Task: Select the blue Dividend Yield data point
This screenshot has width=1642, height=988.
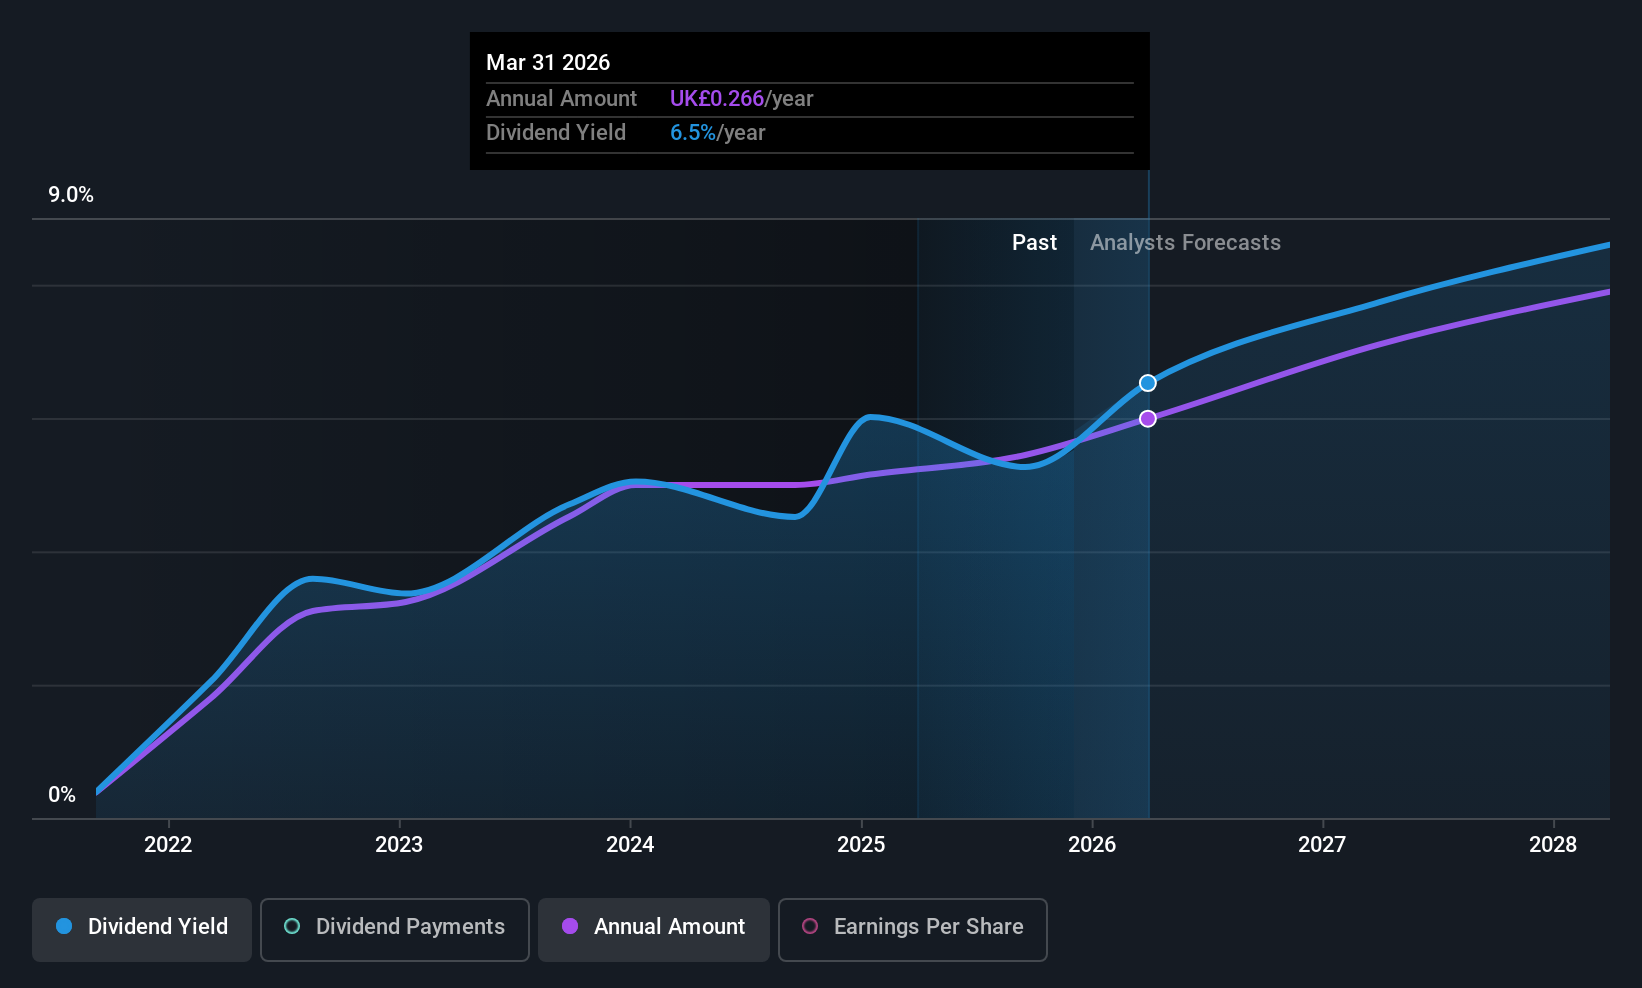Action: (x=1148, y=383)
